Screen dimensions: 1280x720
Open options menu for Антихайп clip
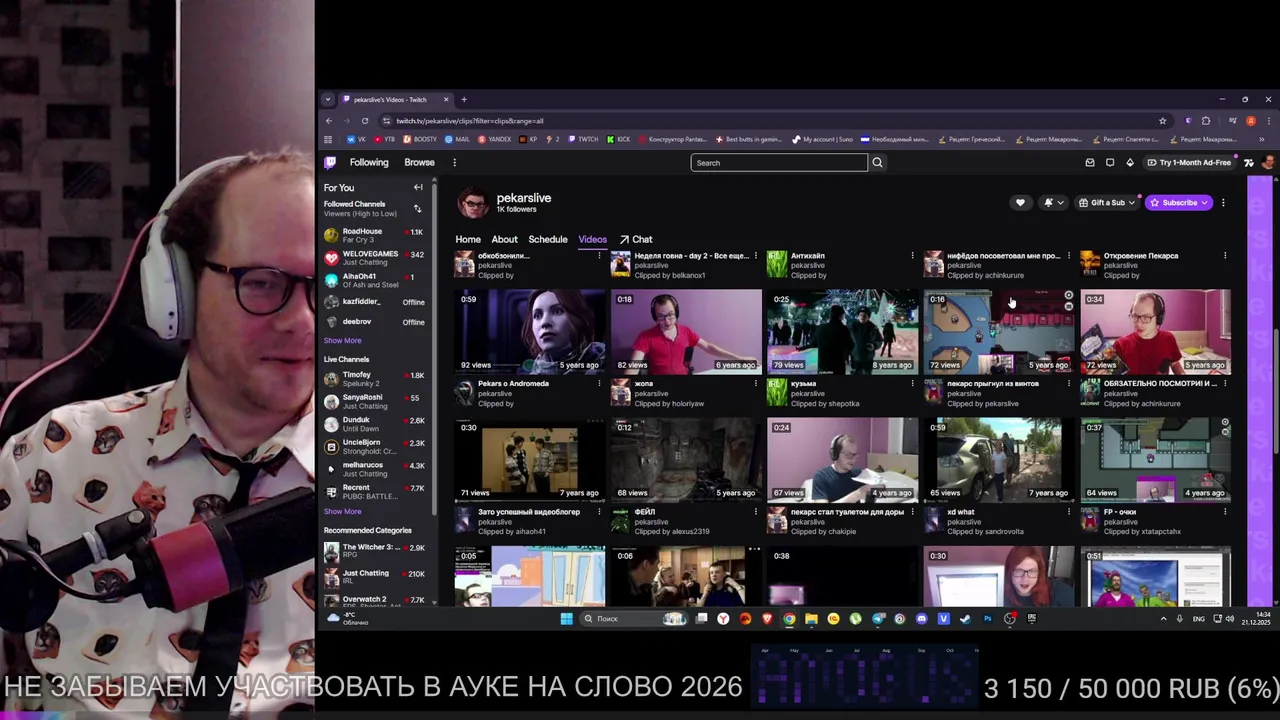[912, 256]
